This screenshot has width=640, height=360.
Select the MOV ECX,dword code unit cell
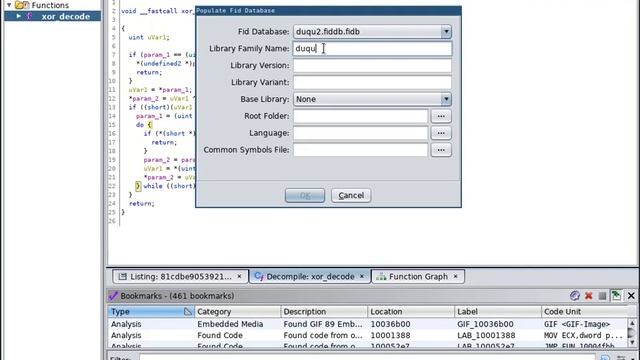584,336
